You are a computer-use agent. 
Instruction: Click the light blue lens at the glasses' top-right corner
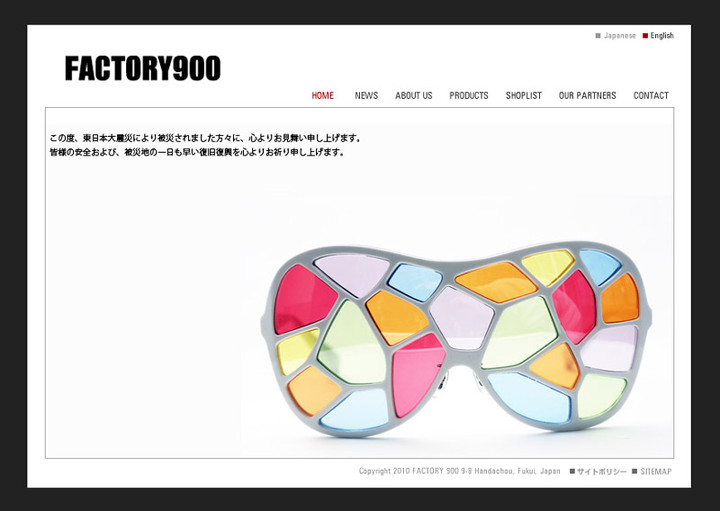601,266
